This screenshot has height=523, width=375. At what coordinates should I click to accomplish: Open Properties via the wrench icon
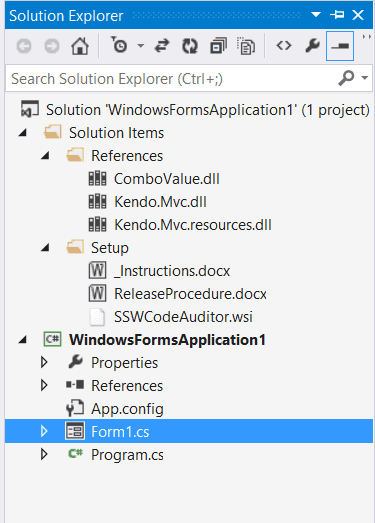coord(313,46)
